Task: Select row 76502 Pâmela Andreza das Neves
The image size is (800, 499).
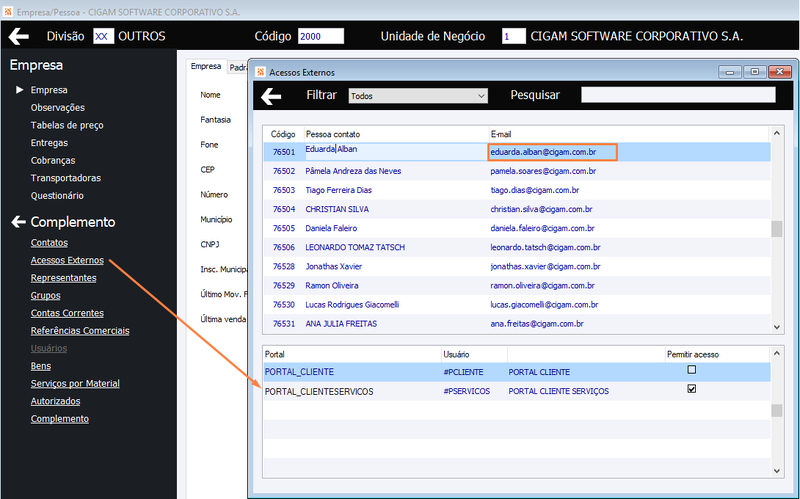Action: point(517,171)
